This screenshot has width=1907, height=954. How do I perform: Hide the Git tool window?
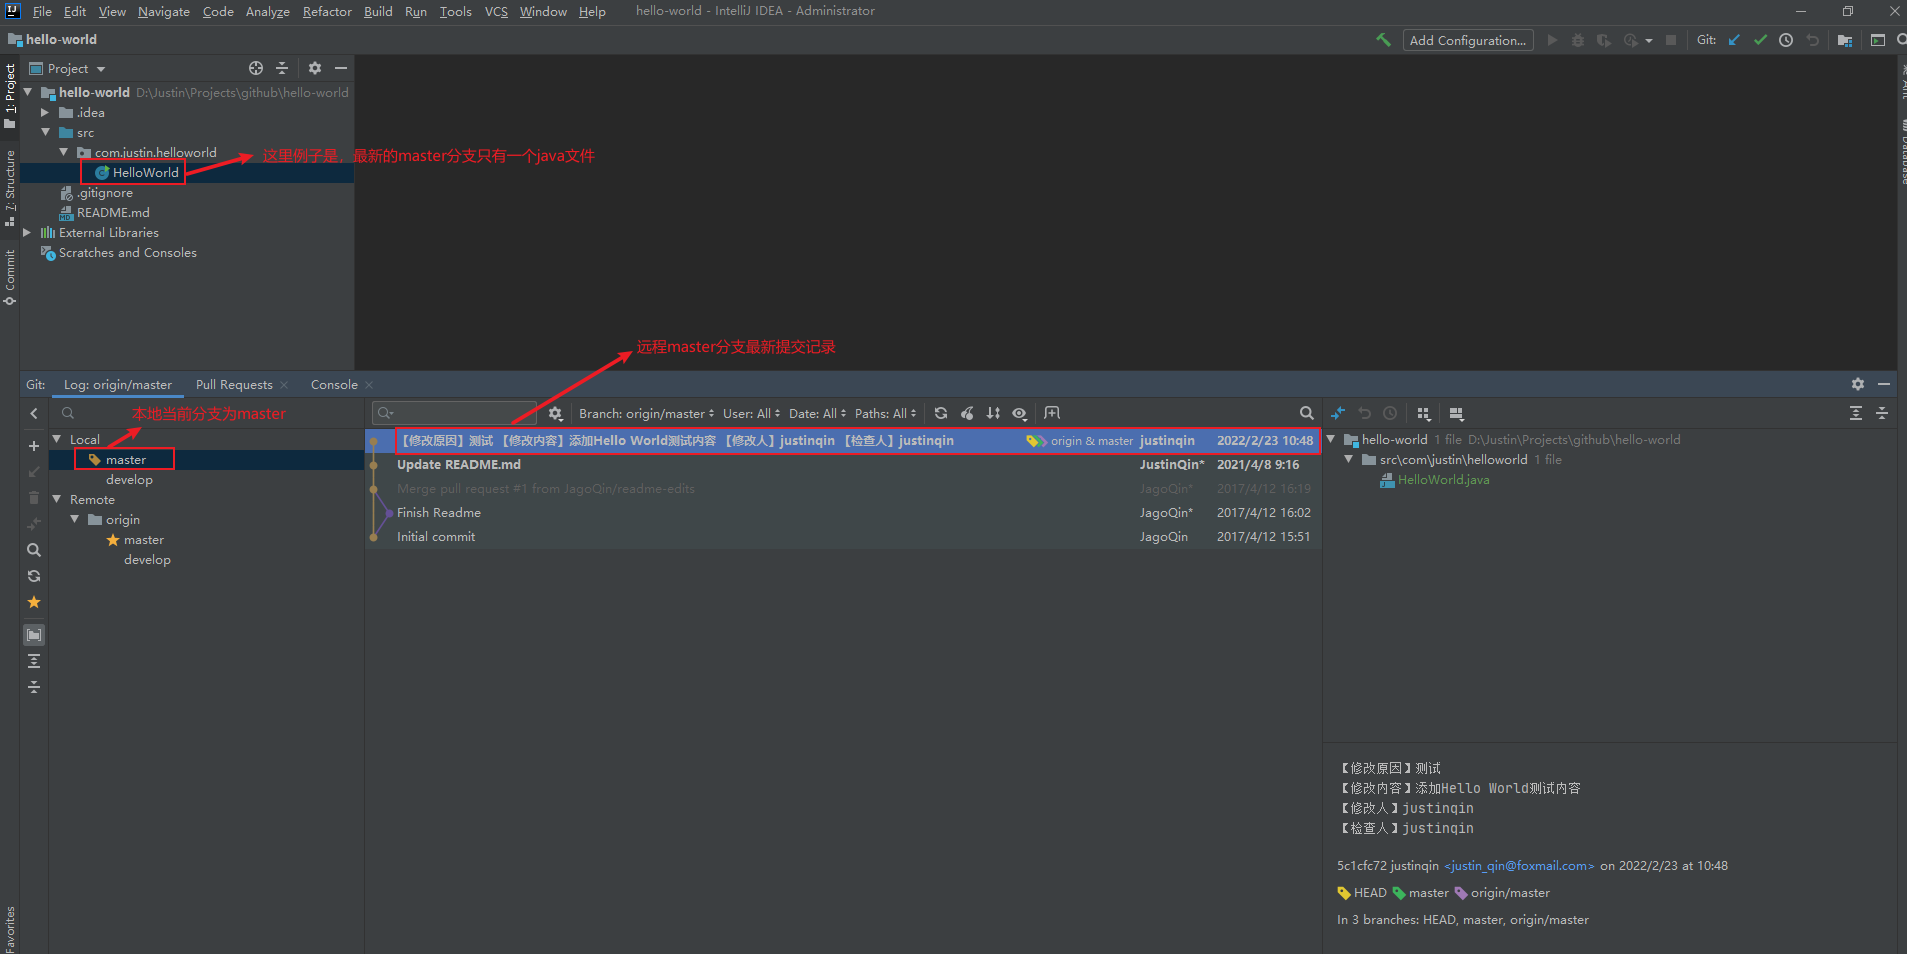[x=1884, y=384]
